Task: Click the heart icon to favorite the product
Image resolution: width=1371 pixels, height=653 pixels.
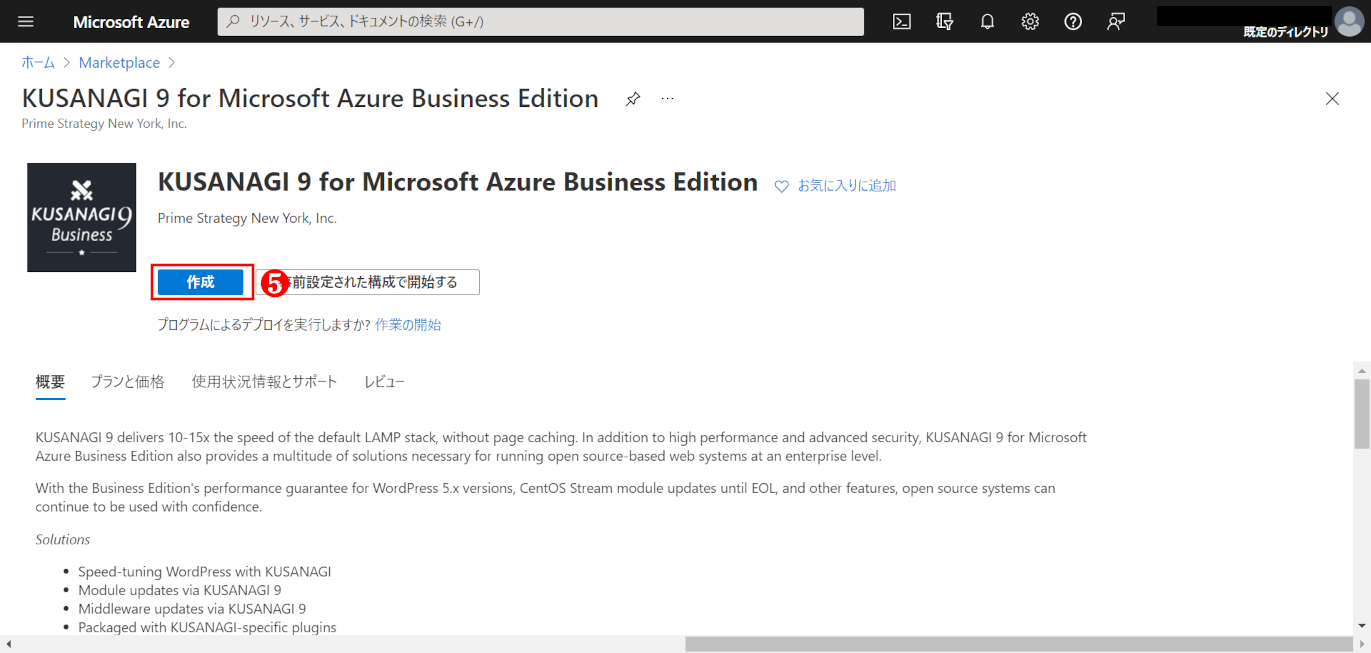Action: [x=782, y=186]
